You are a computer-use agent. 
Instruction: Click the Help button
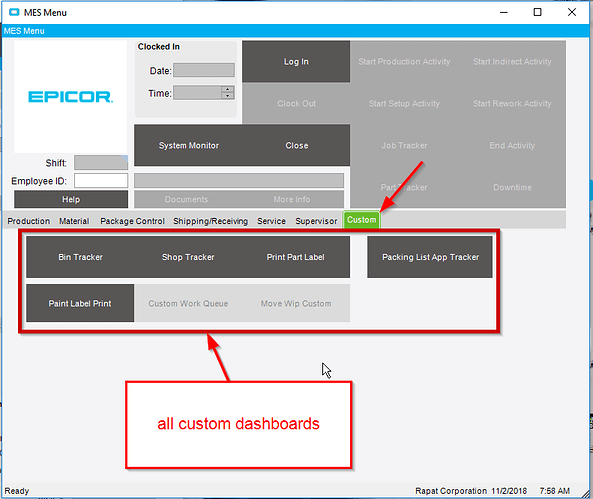(x=71, y=199)
